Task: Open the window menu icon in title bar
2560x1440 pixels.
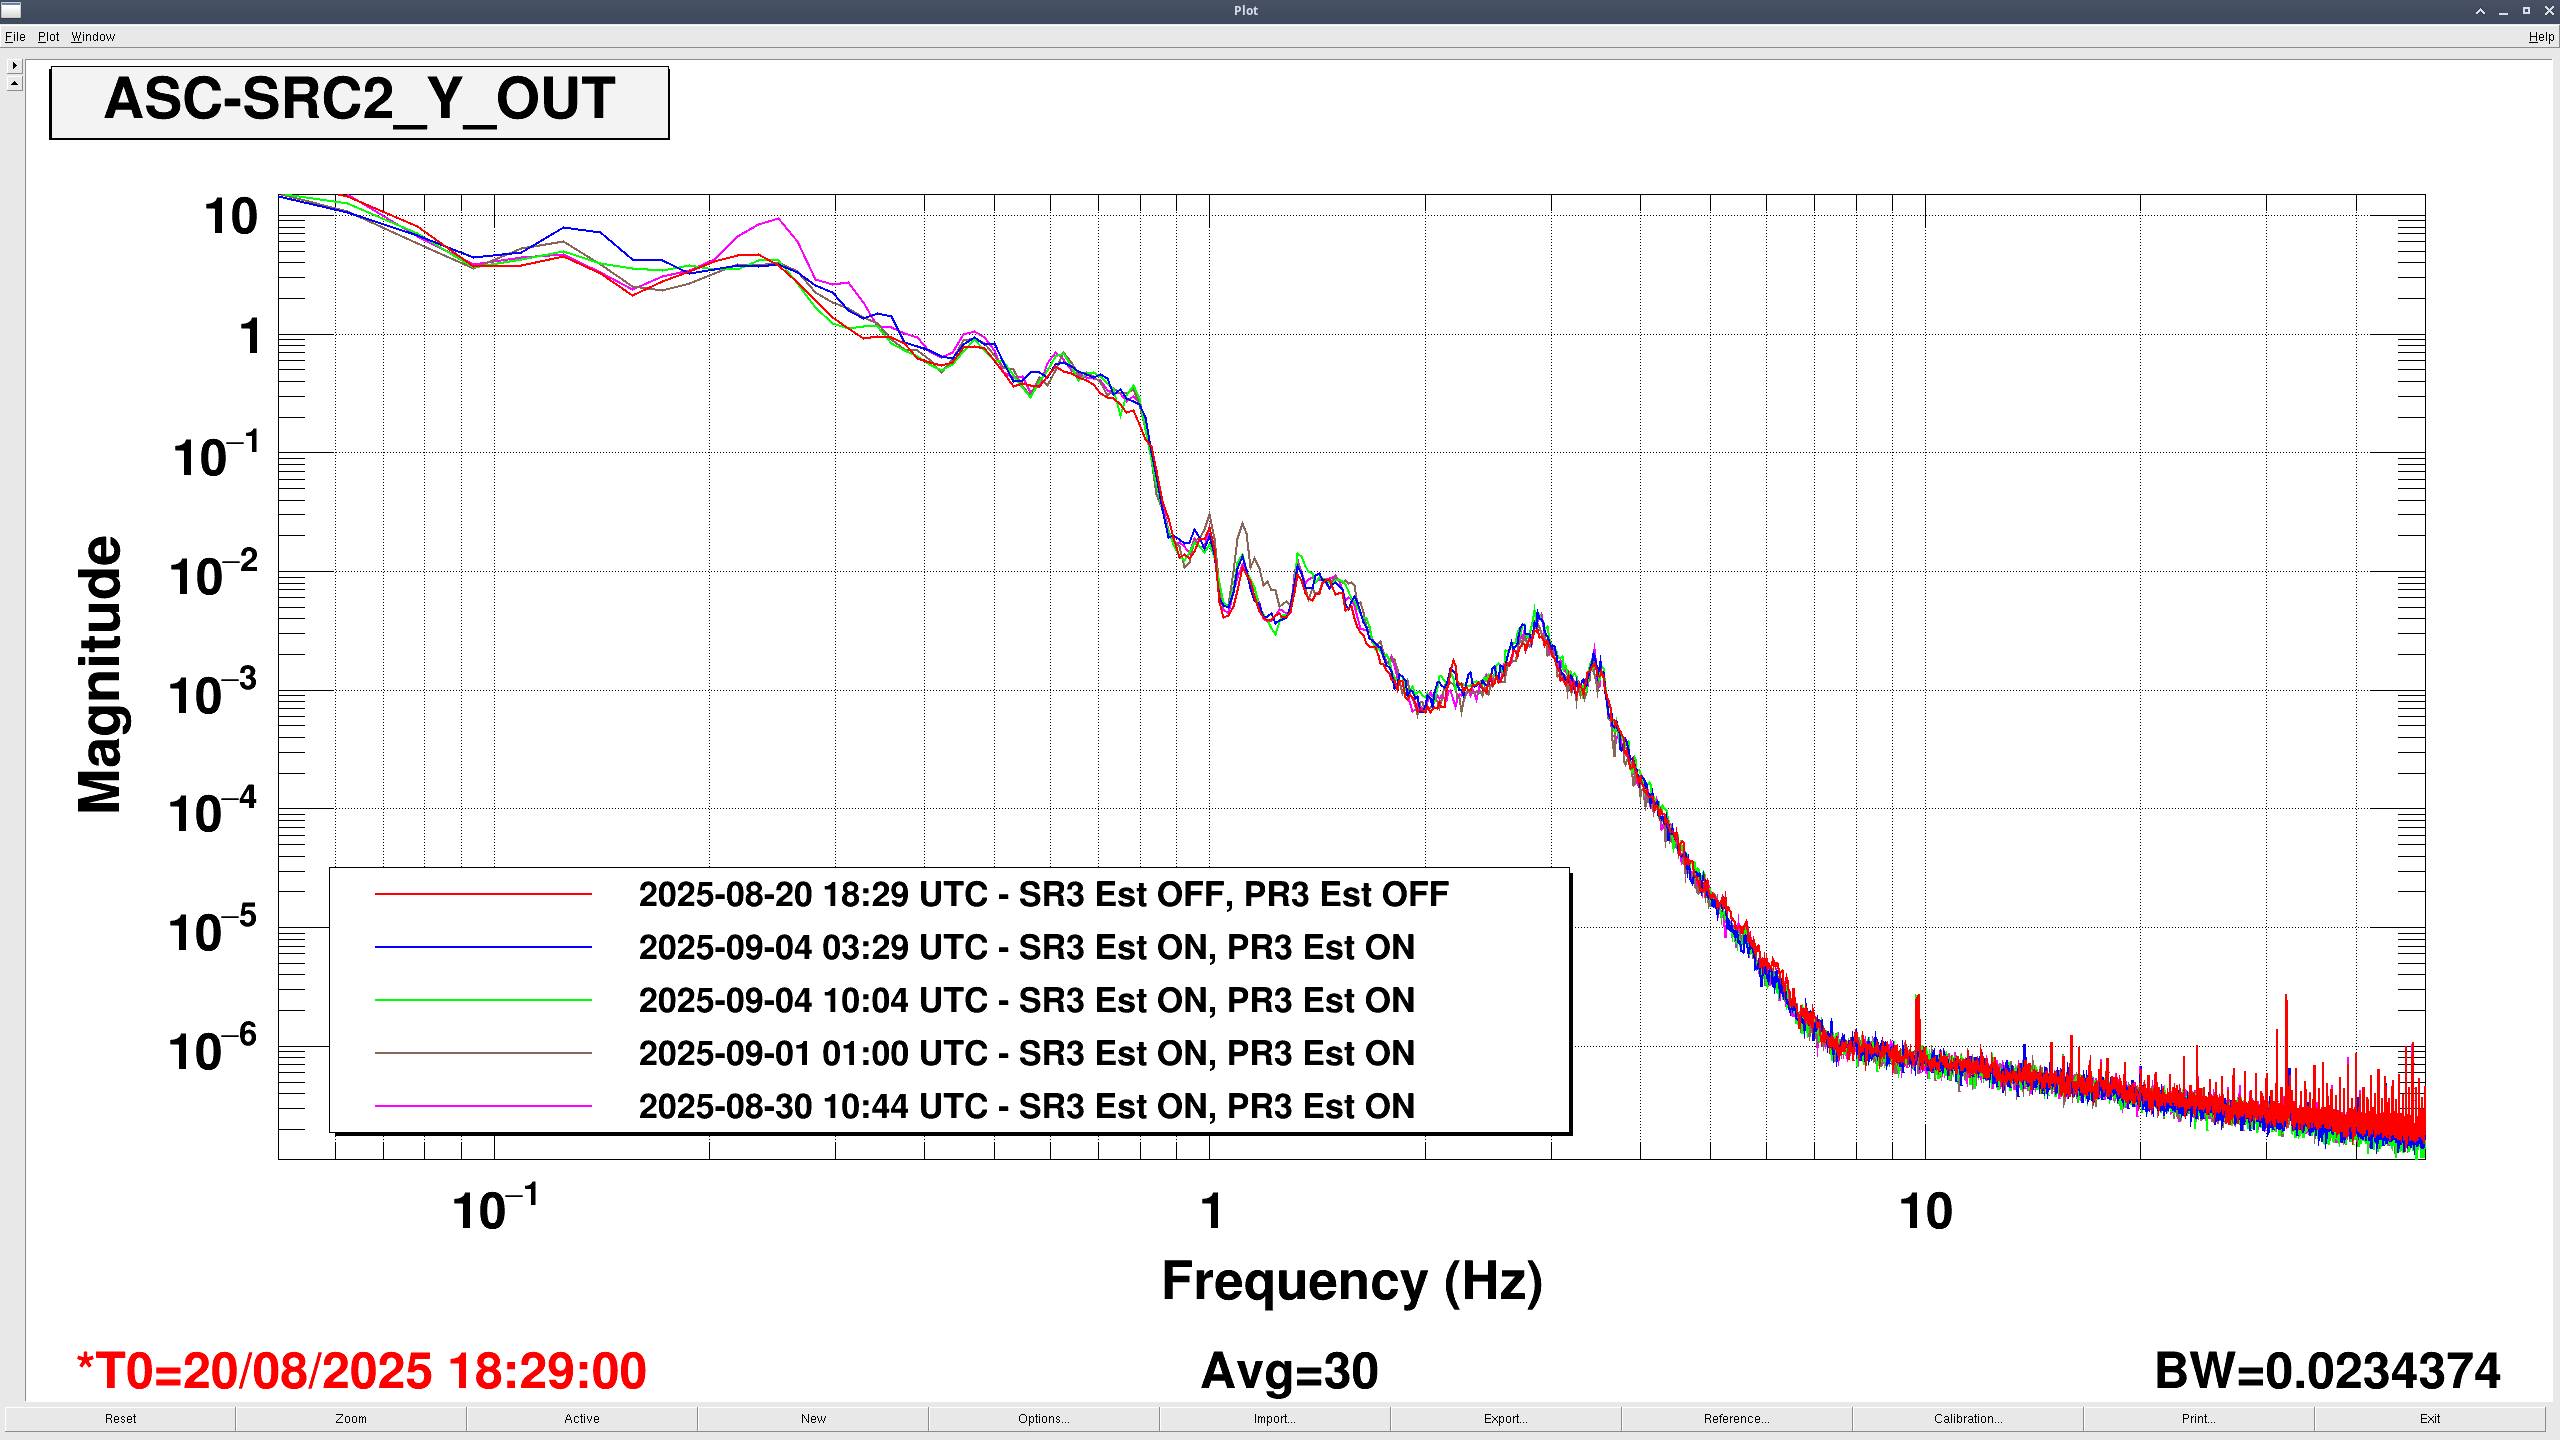Action: [11, 10]
